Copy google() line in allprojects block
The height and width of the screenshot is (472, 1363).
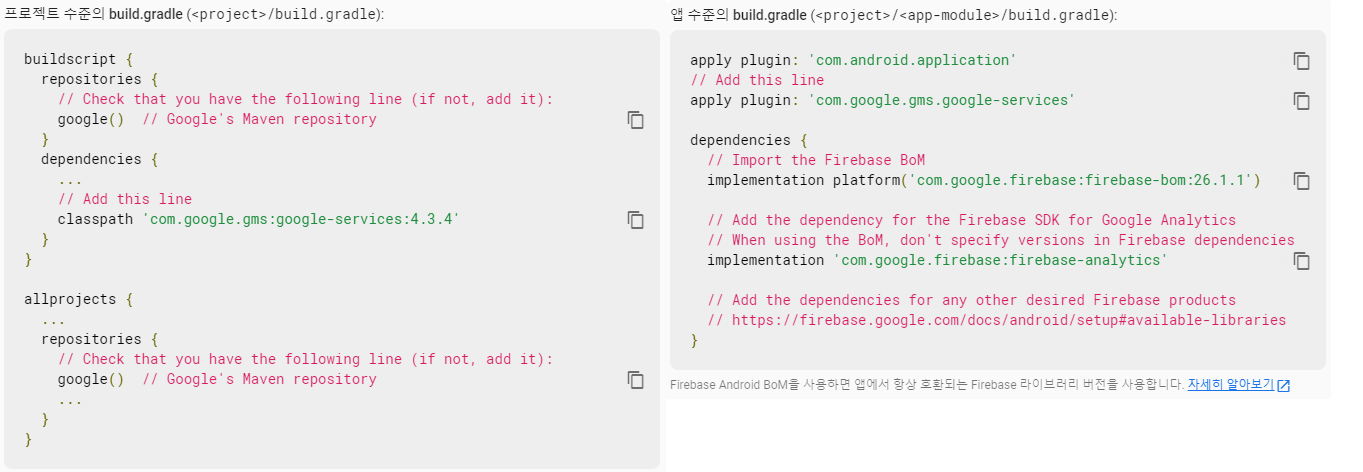pos(635,380)
